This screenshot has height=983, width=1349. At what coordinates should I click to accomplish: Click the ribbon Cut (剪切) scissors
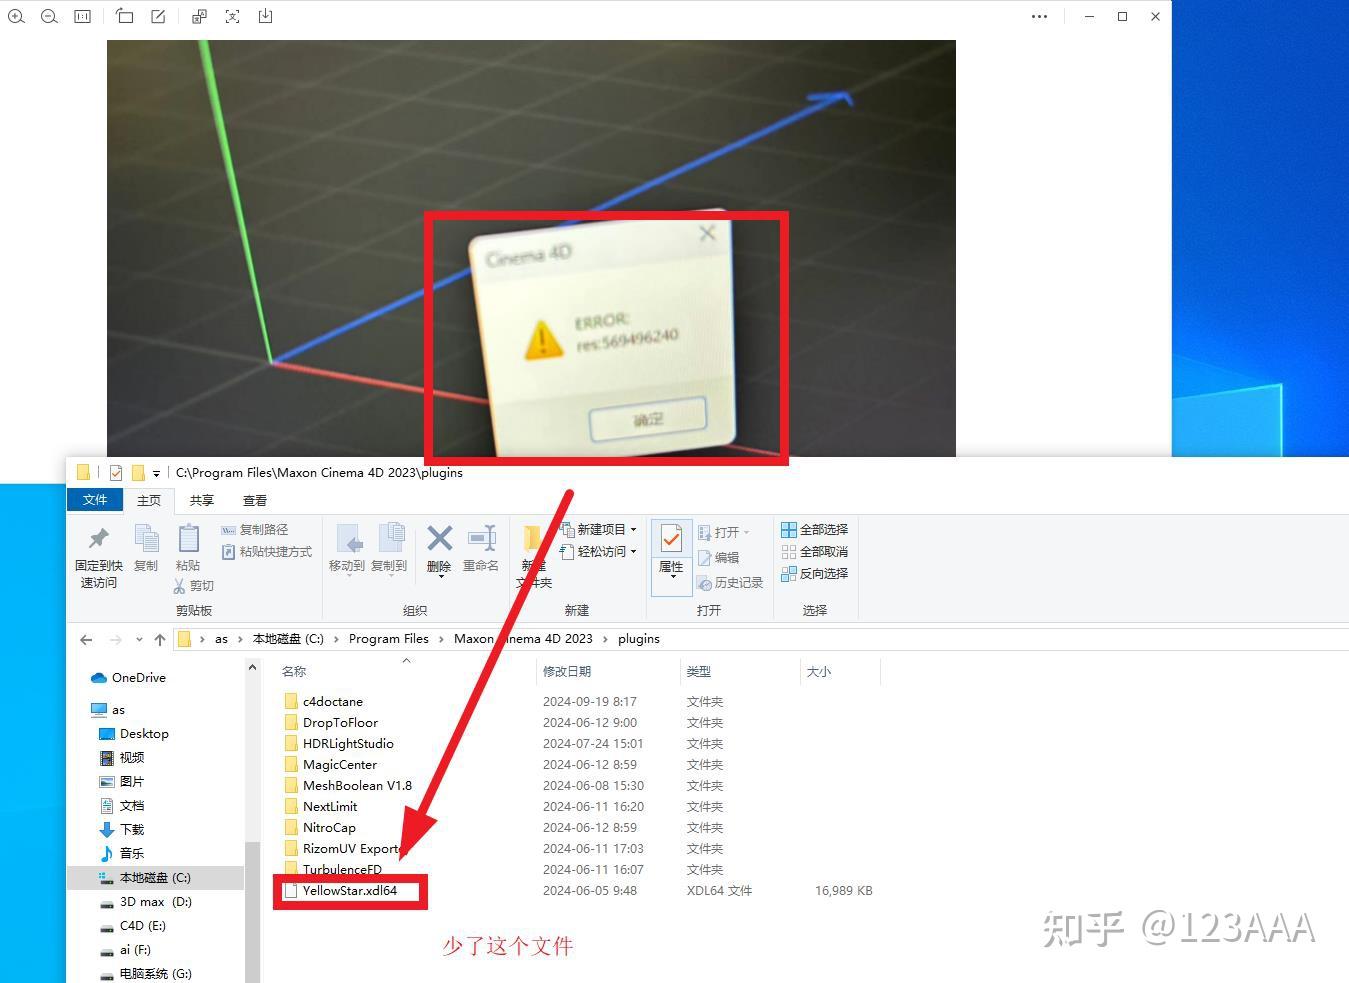pos(193,586)
